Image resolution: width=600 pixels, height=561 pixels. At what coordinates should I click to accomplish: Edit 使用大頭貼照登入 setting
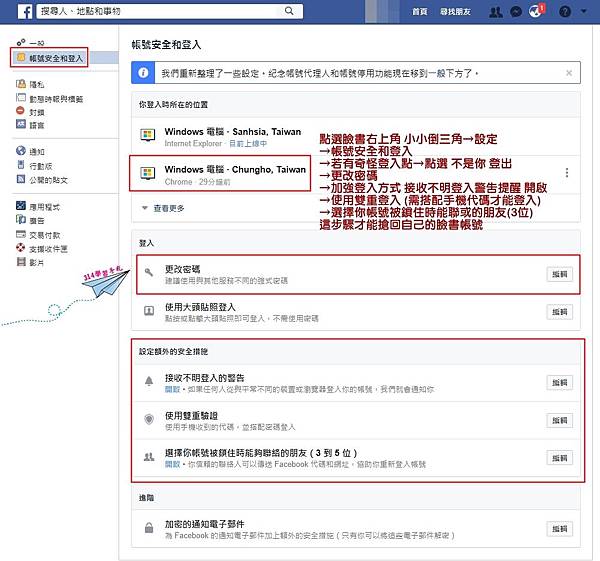pos(559,312)
